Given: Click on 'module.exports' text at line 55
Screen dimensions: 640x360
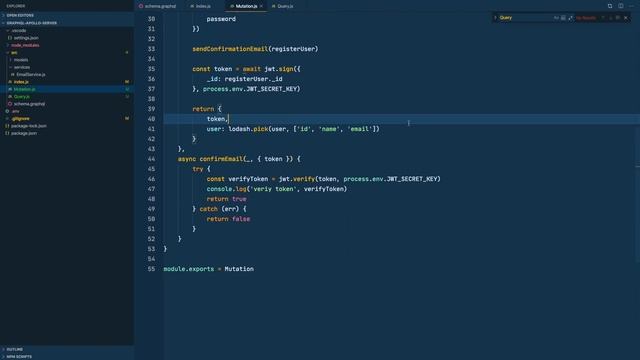Looking at the screenshot, I should coord(189,269).
